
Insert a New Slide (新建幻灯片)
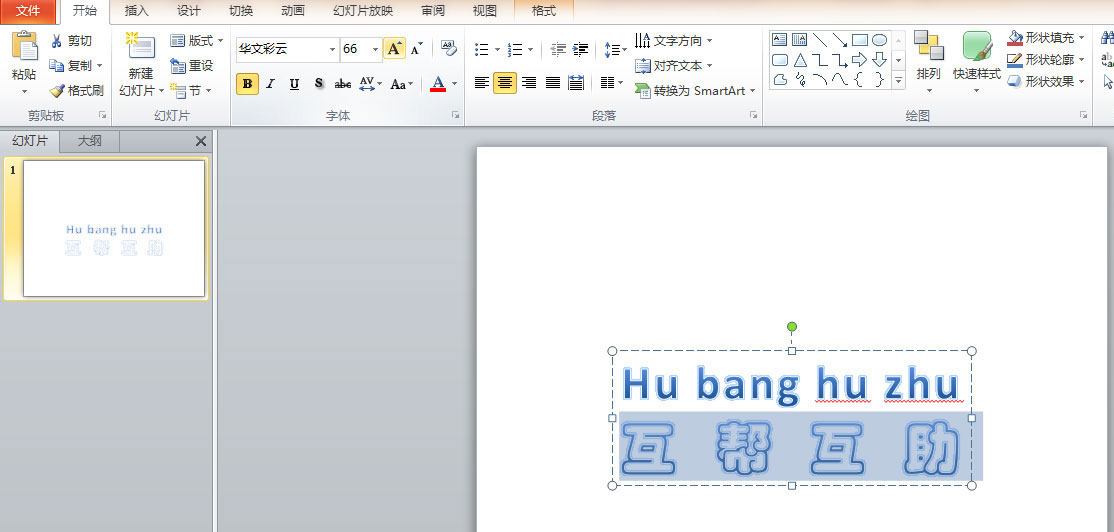pyautogui.click(x=141, y=49)
